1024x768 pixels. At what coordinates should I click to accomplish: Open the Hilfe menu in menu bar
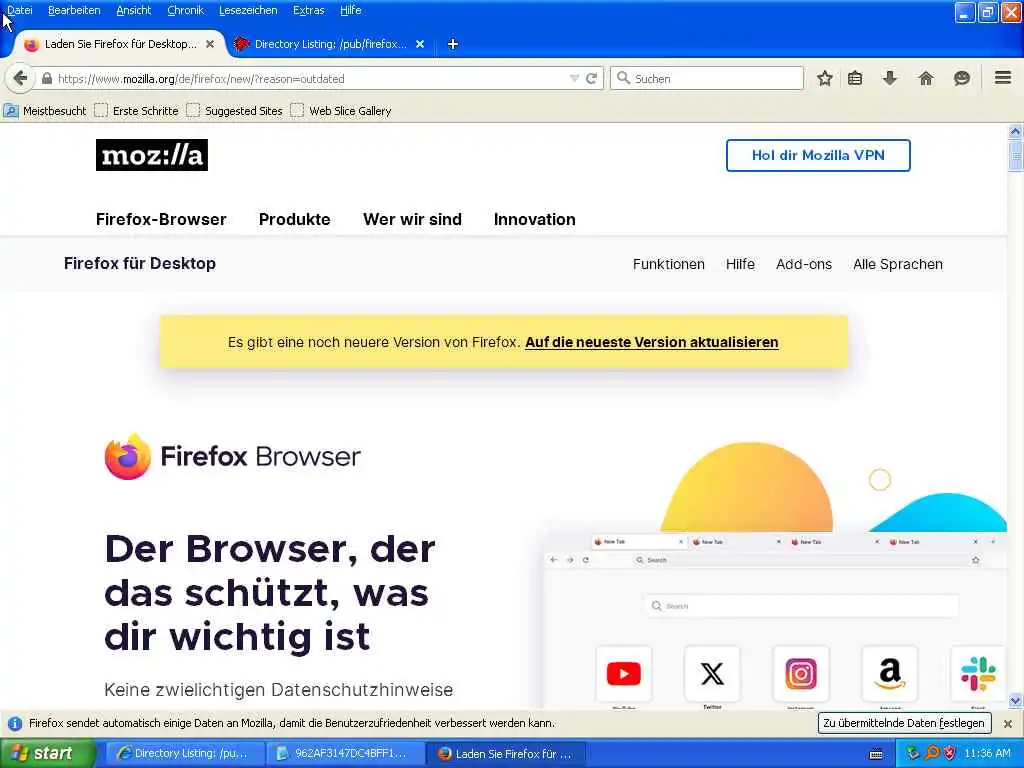pyautogui.click(x=350, y=10)
